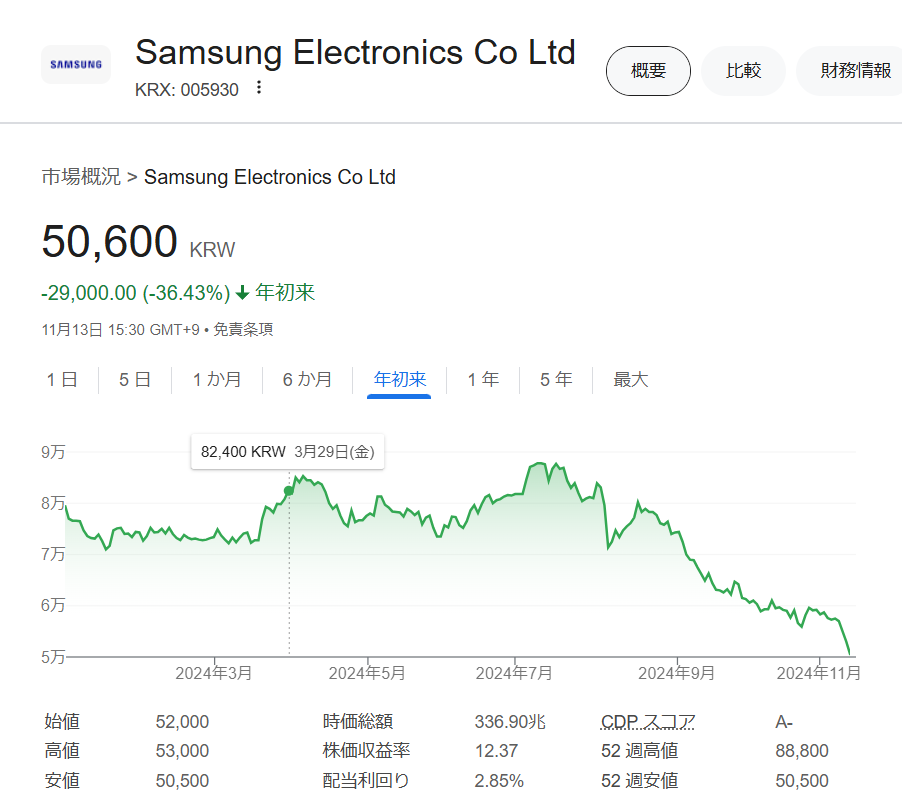Switch to the 5年 range
The height and width of the screenshot is (793, 902).
pyautogui.click(x=556, y=380)
